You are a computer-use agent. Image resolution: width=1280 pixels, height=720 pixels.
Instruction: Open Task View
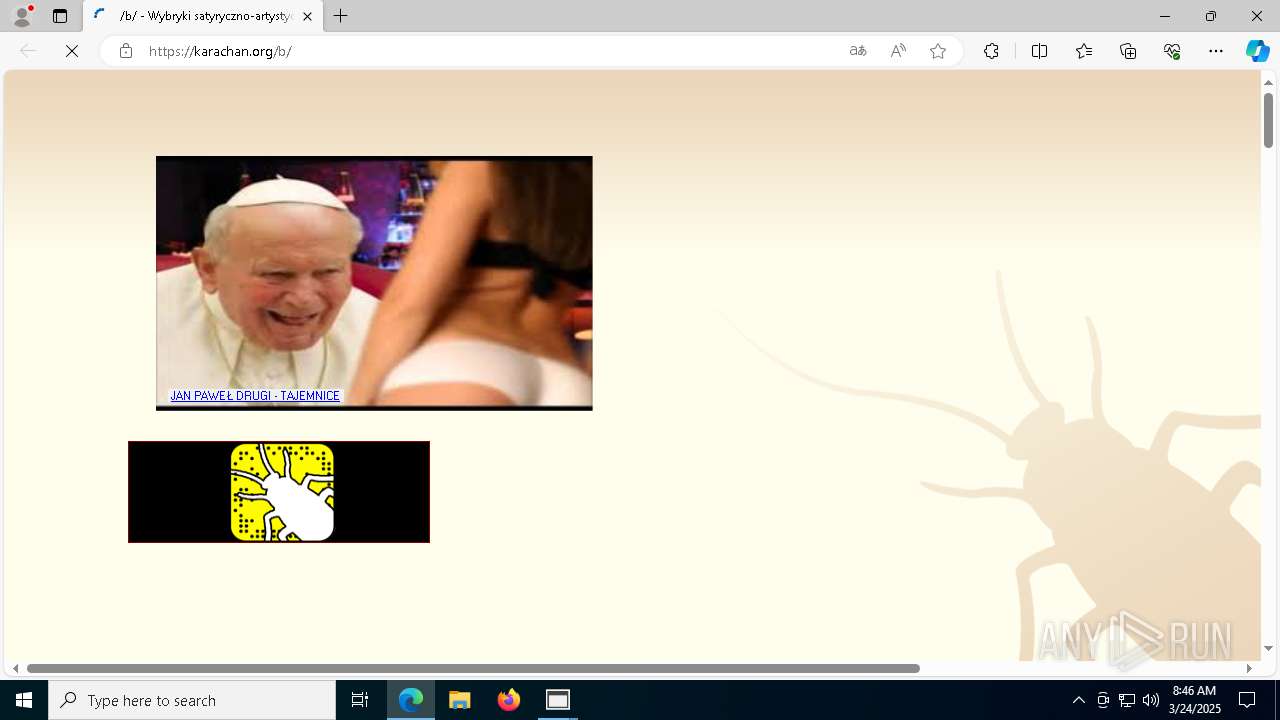click(x=360, y=700)
